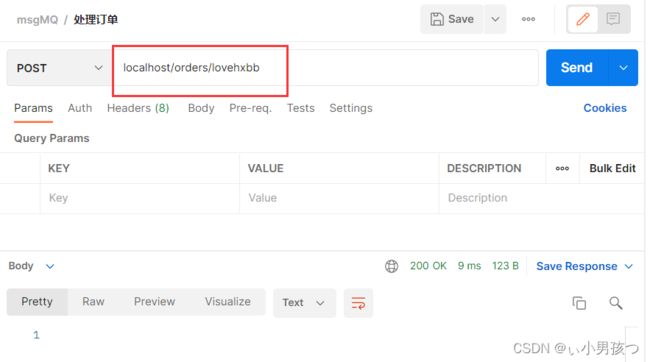The width and height of the screenshot is (650, 362).
Task: Click the 9 ms response time
Action: [469, 266]
